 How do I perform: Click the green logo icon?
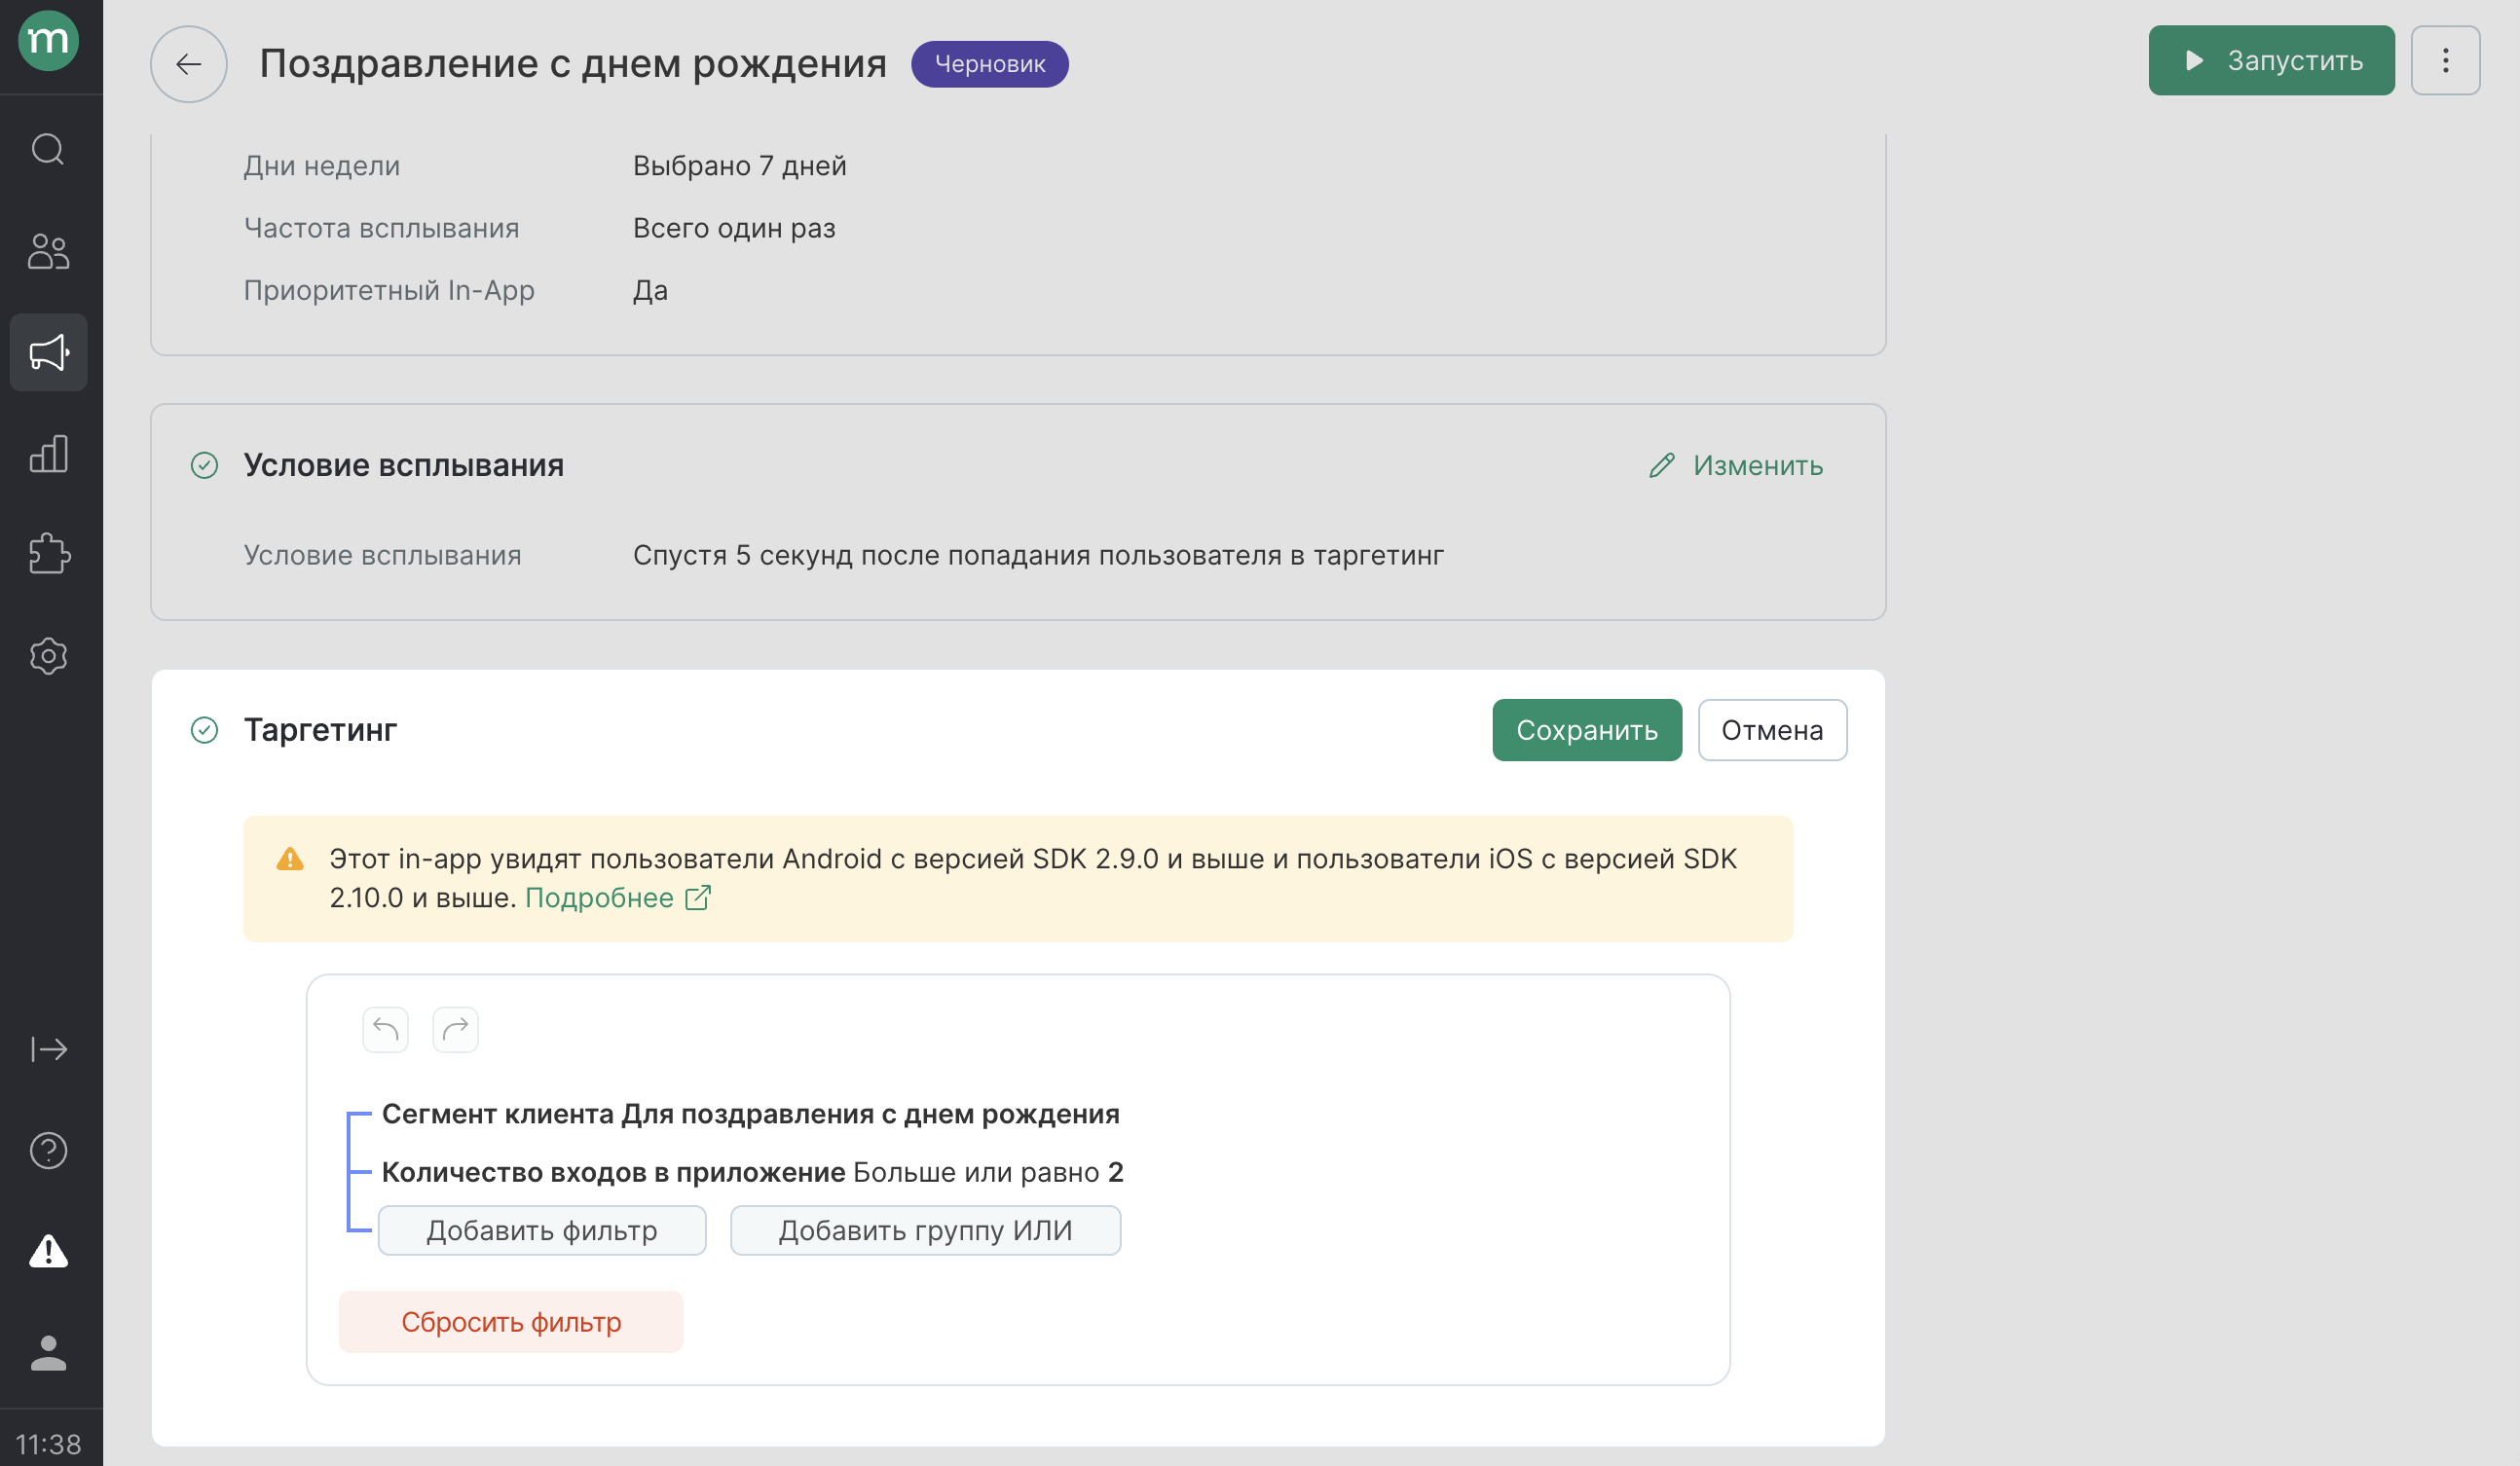click(x=48, y=40)
